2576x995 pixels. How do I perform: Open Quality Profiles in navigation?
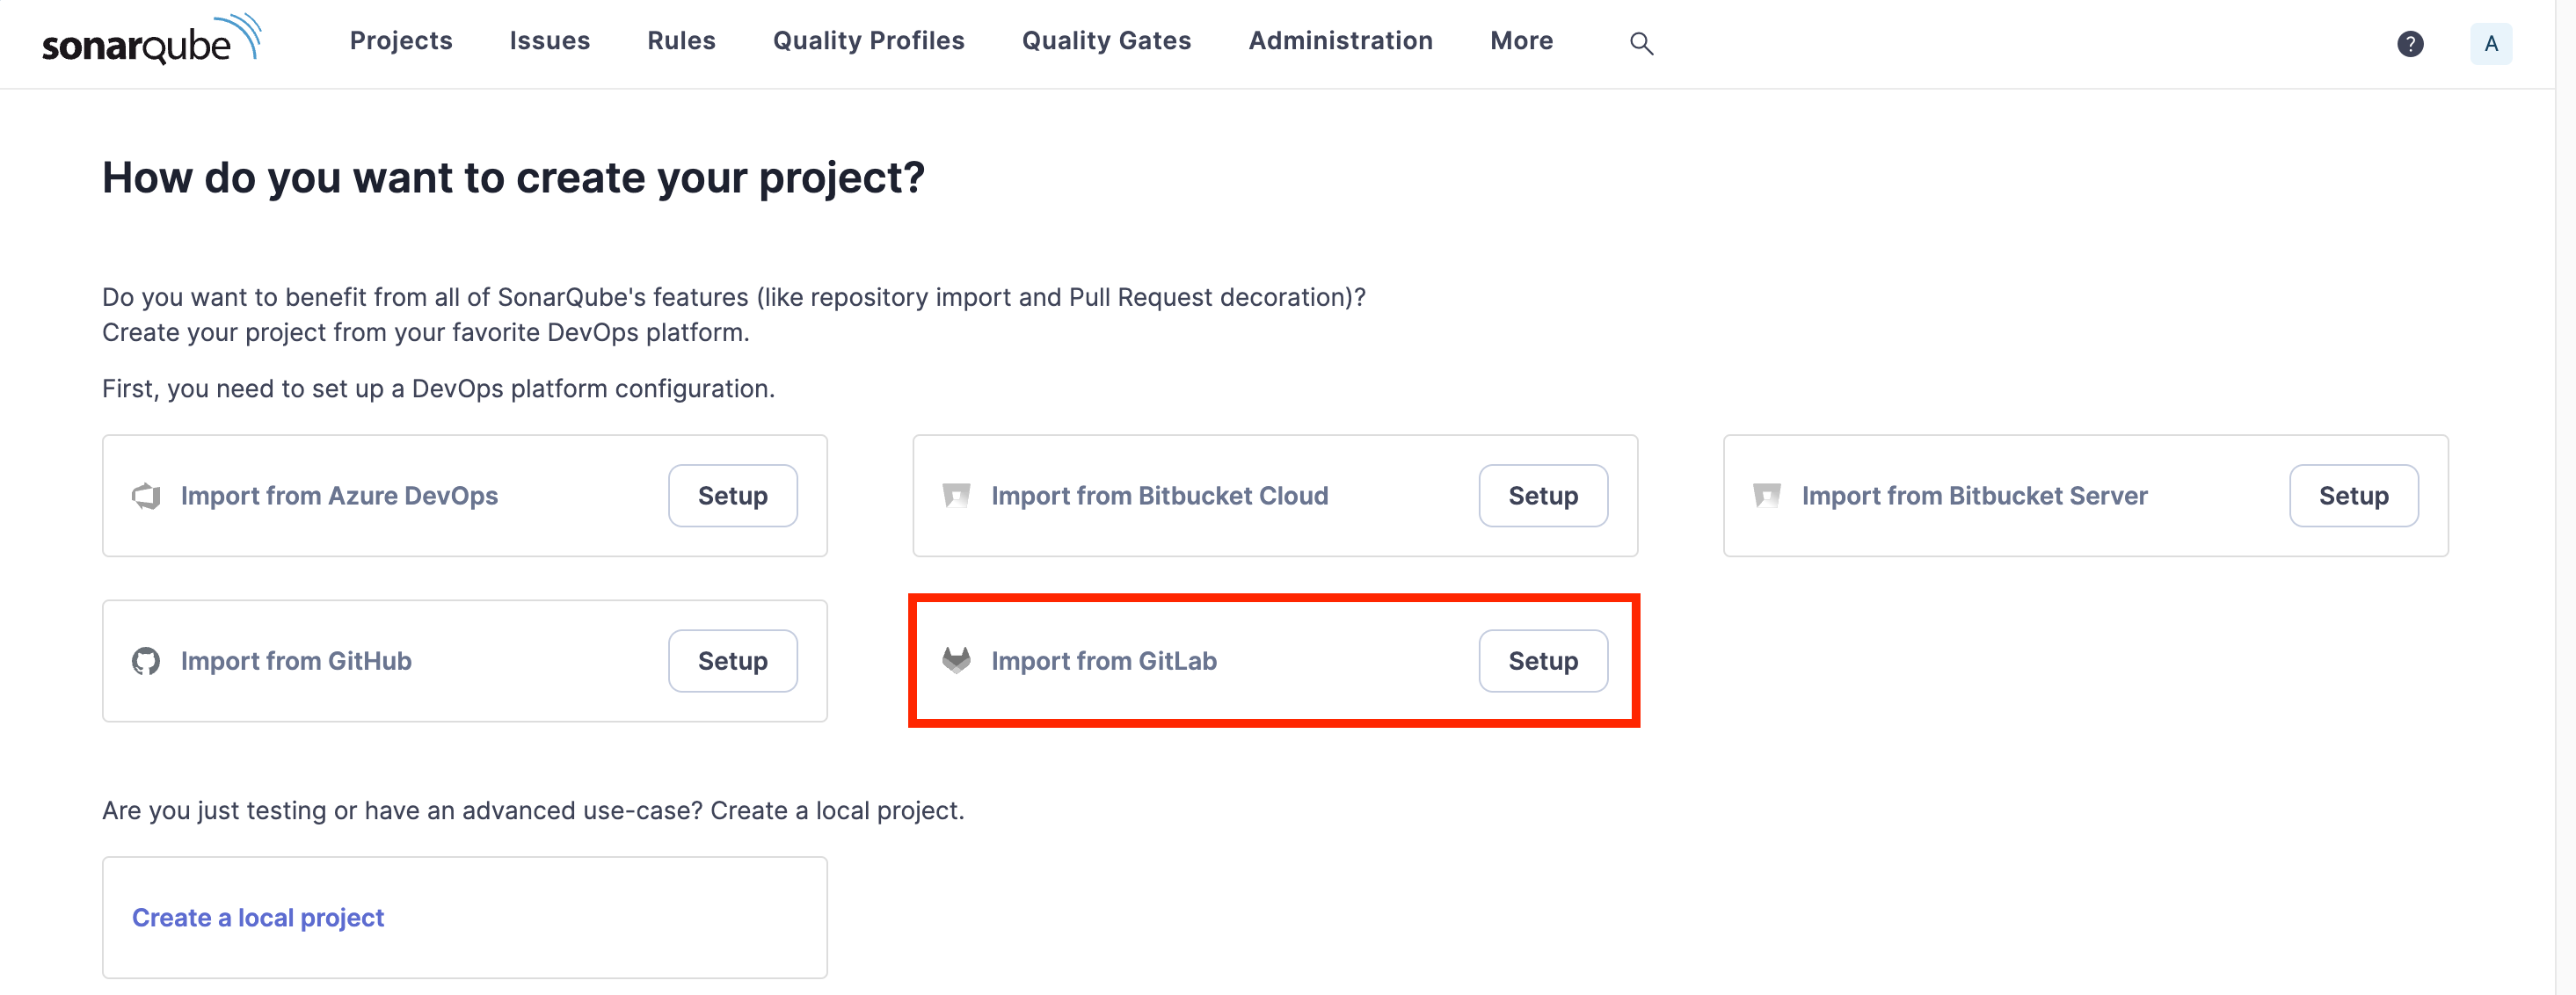click(x=868, y=41)
